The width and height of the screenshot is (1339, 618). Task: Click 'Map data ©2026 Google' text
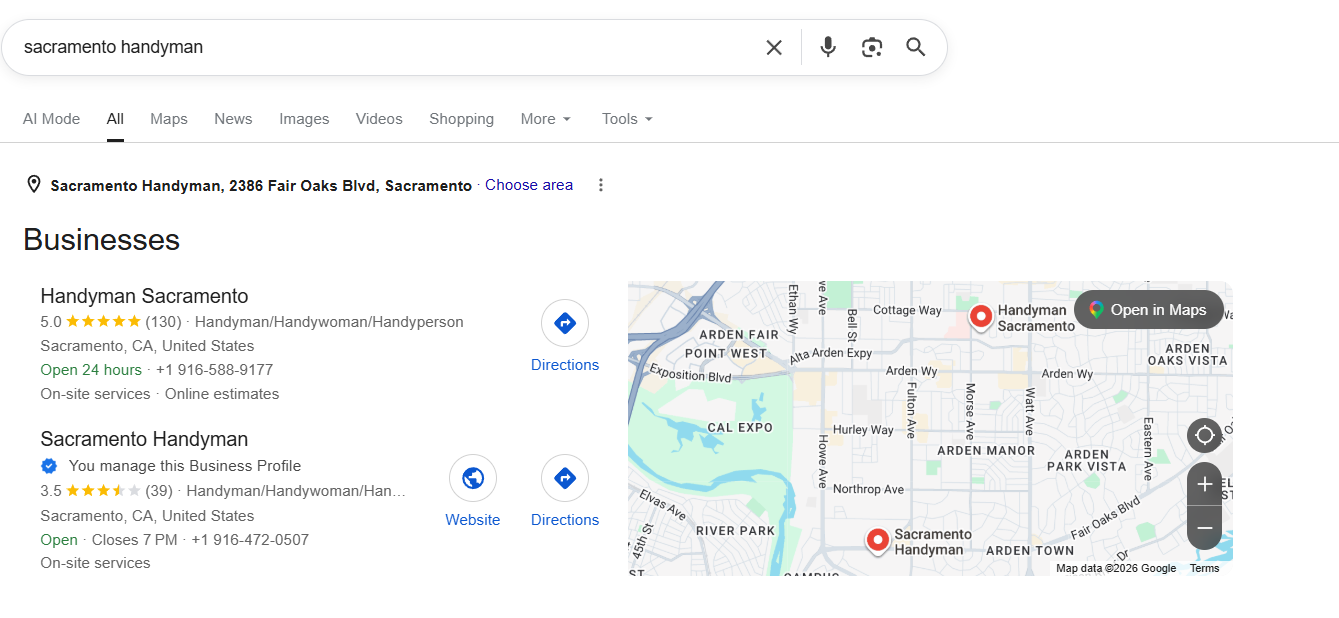coord(1116,568)
